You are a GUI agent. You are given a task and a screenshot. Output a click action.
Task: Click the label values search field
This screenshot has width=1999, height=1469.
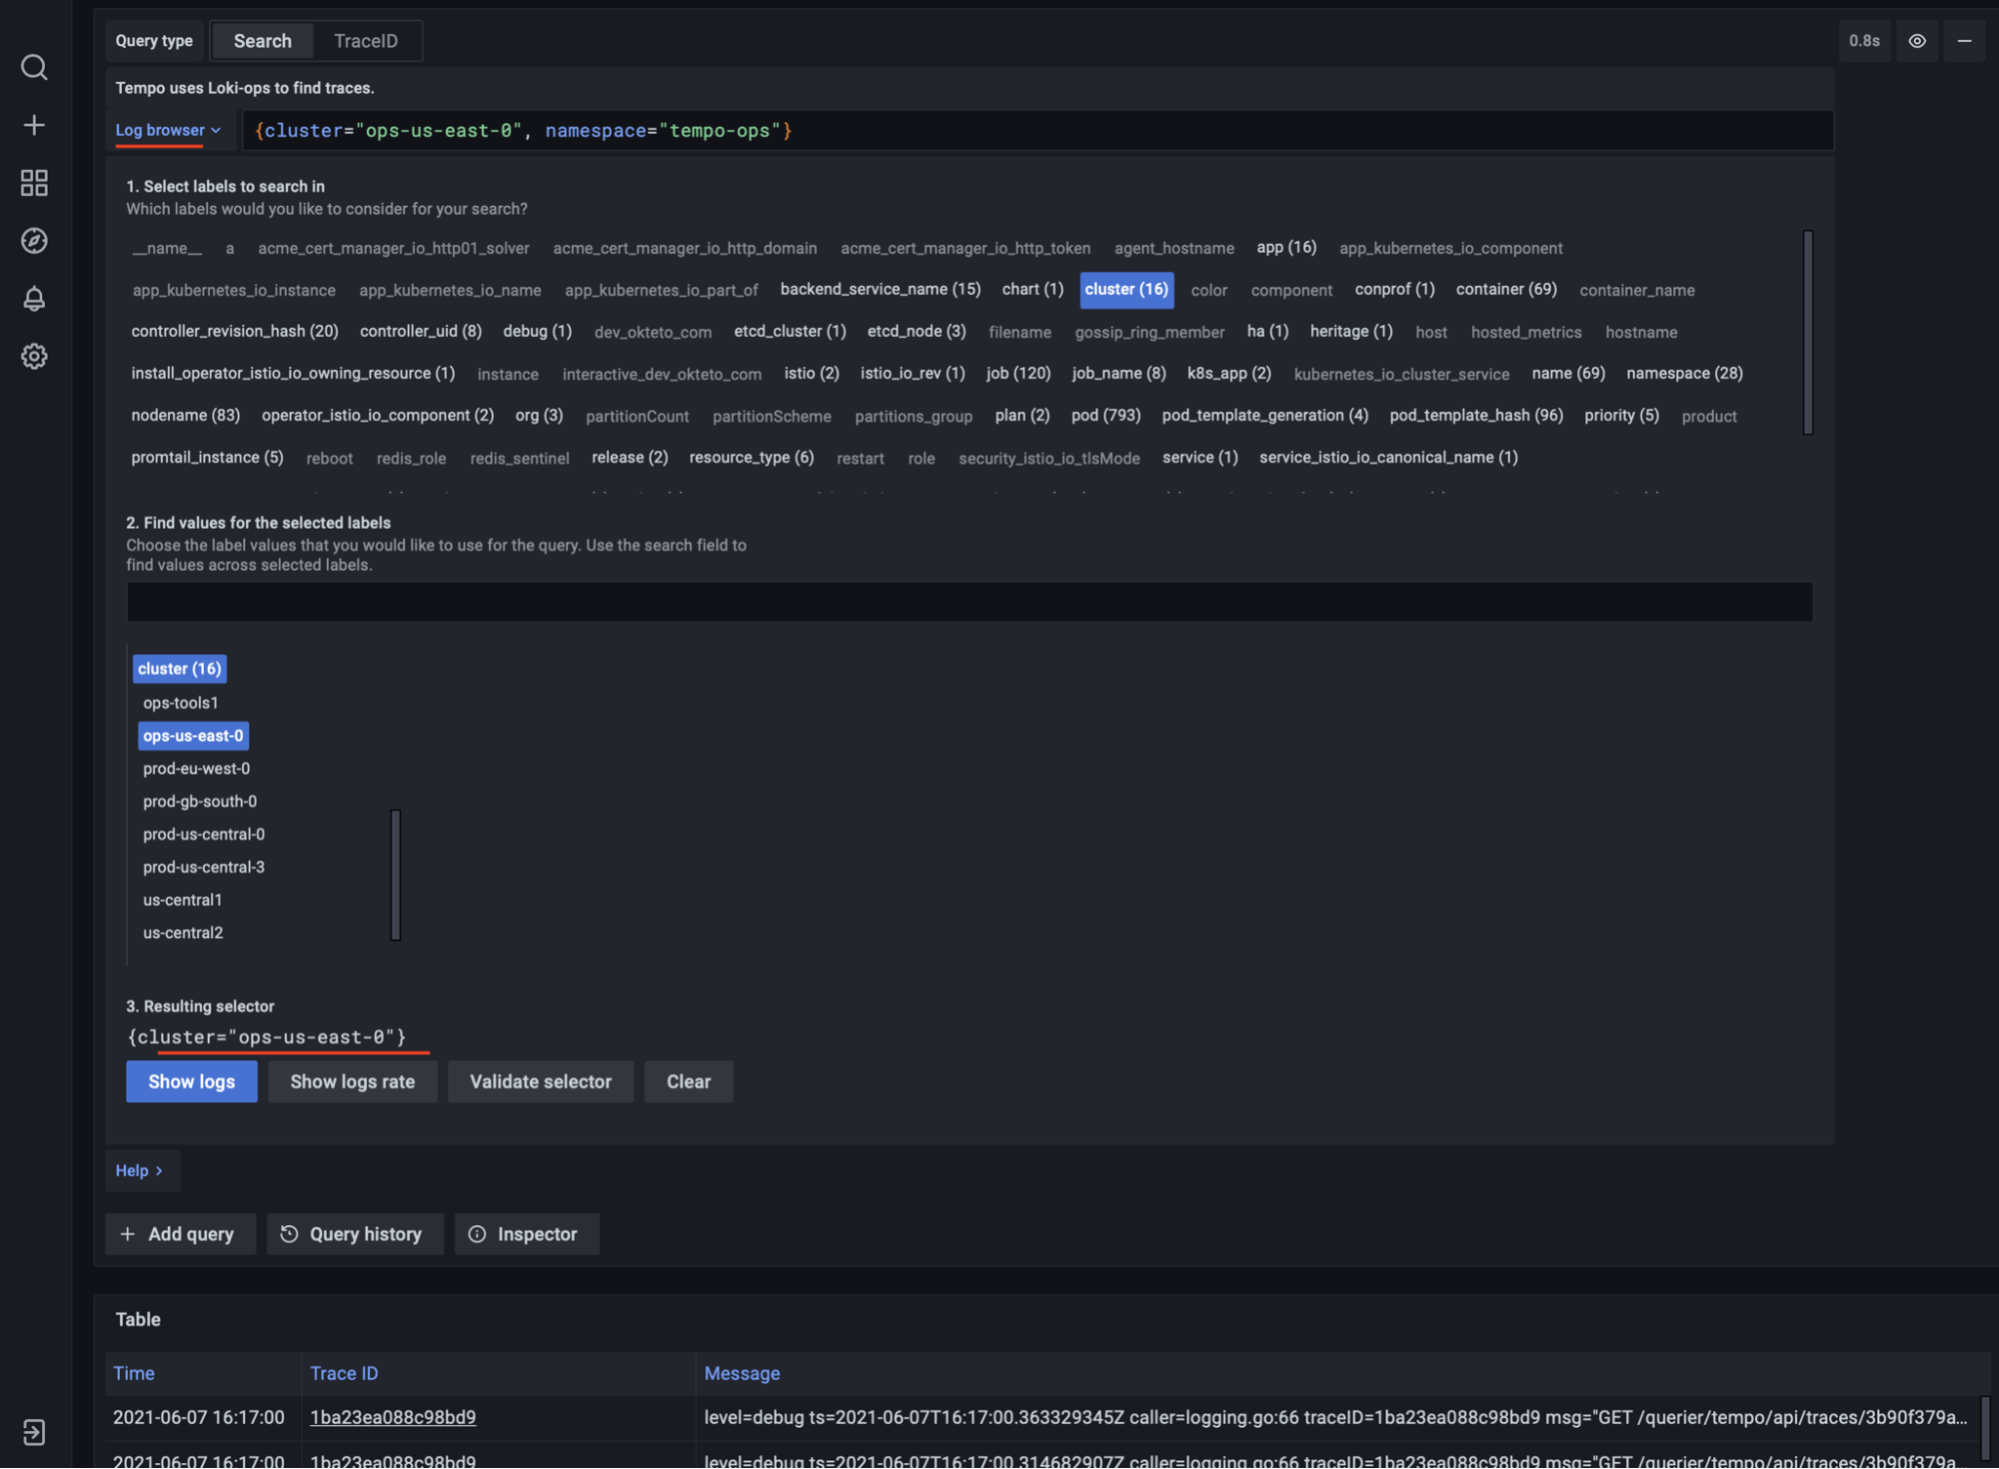pyautogui.click(x=968, y=602)
